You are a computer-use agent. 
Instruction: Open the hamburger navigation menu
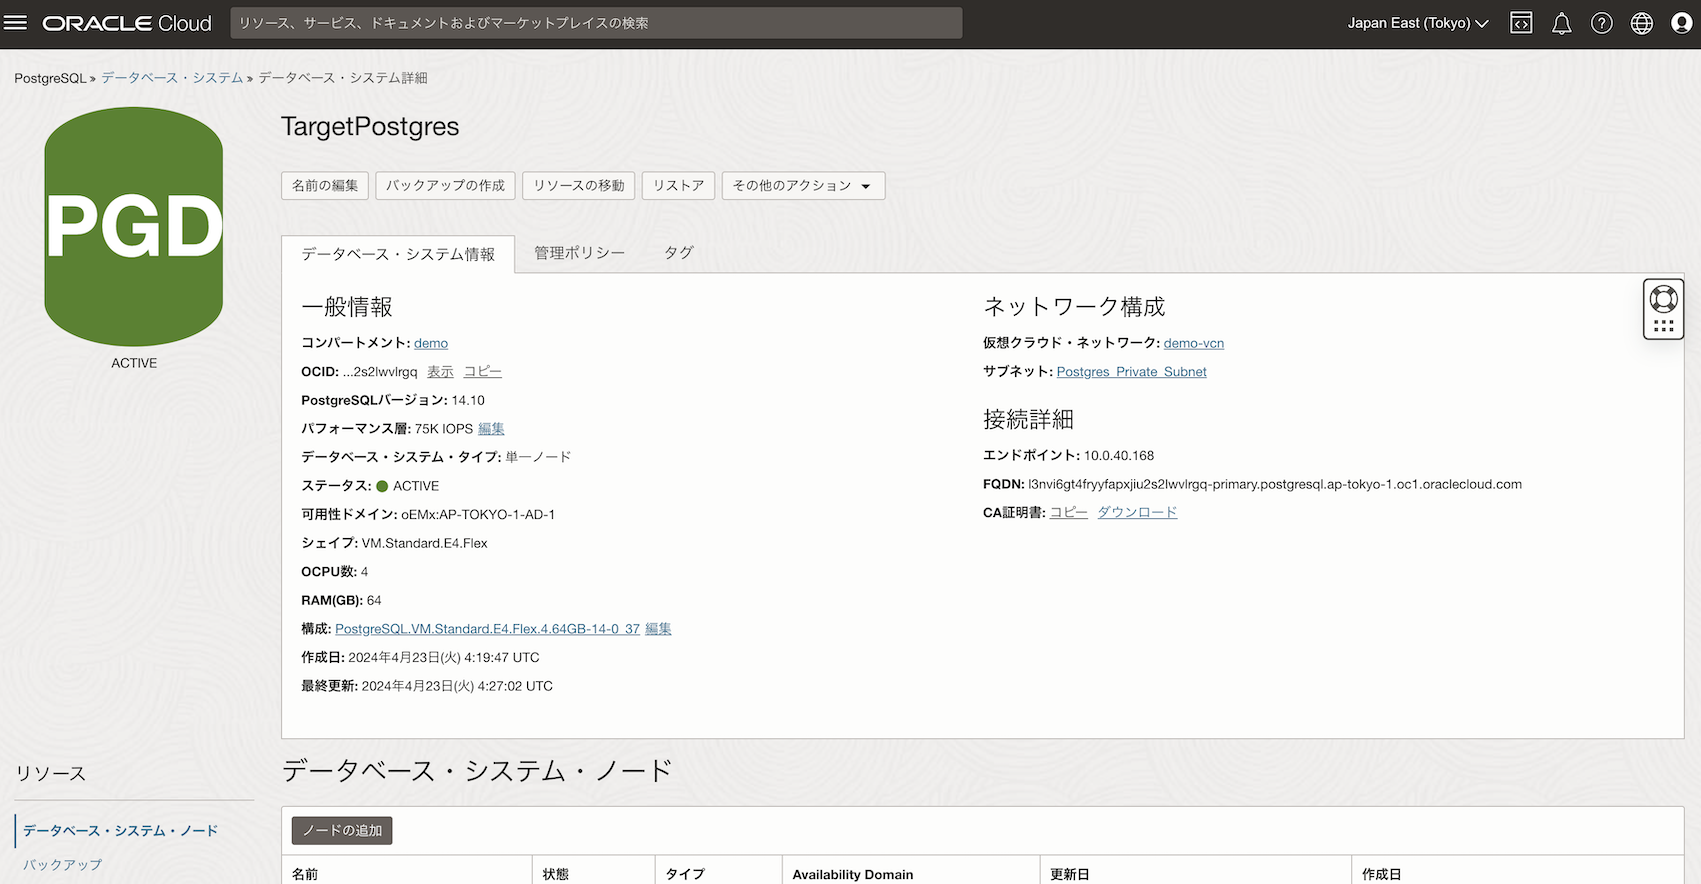pyautogui.click(x=16, y=22)
